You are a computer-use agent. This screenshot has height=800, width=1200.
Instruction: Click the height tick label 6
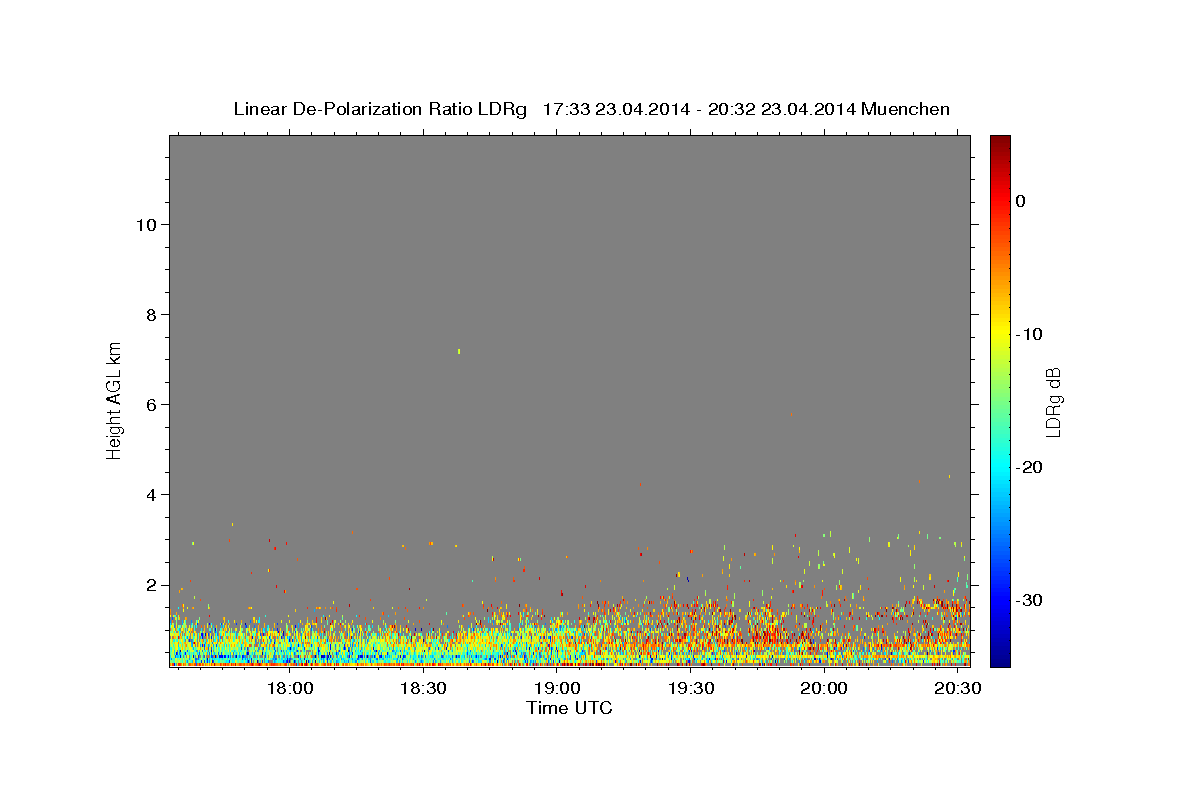[x=150, y=404]
